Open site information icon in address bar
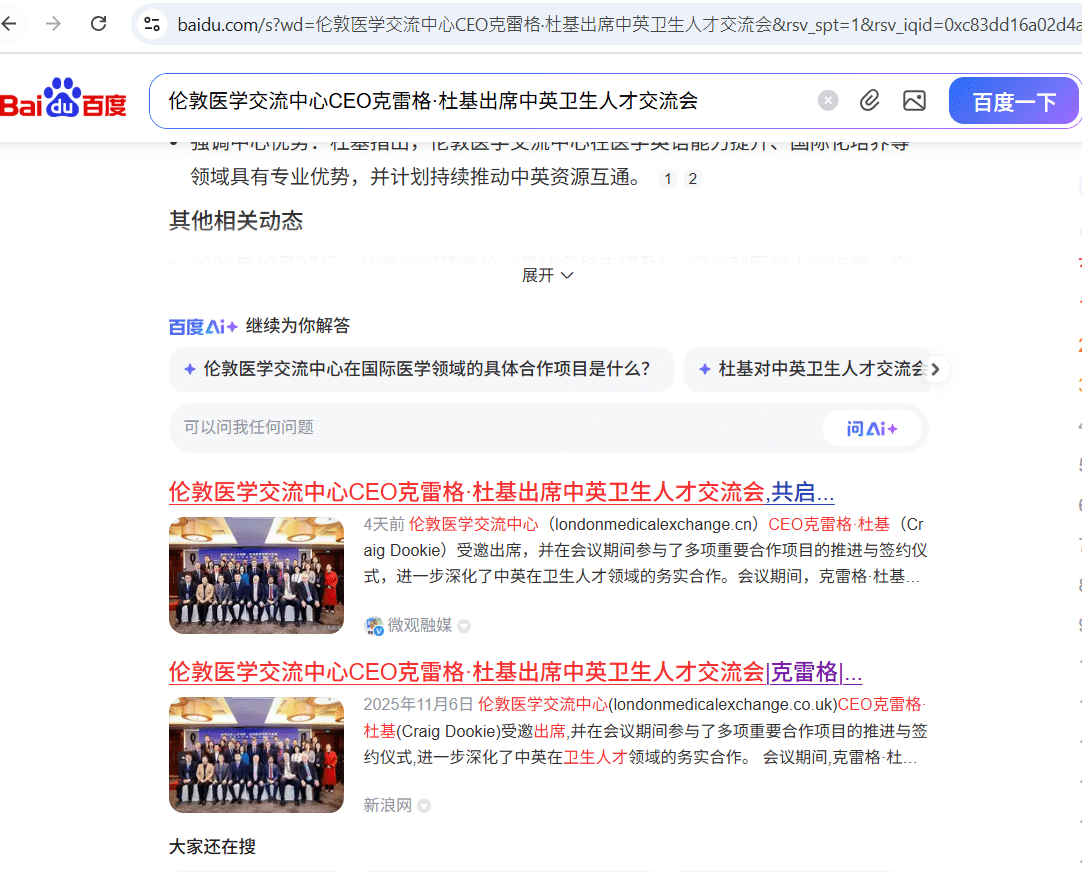The height and width of the screenshot is (872, 1082). (152, 24)
